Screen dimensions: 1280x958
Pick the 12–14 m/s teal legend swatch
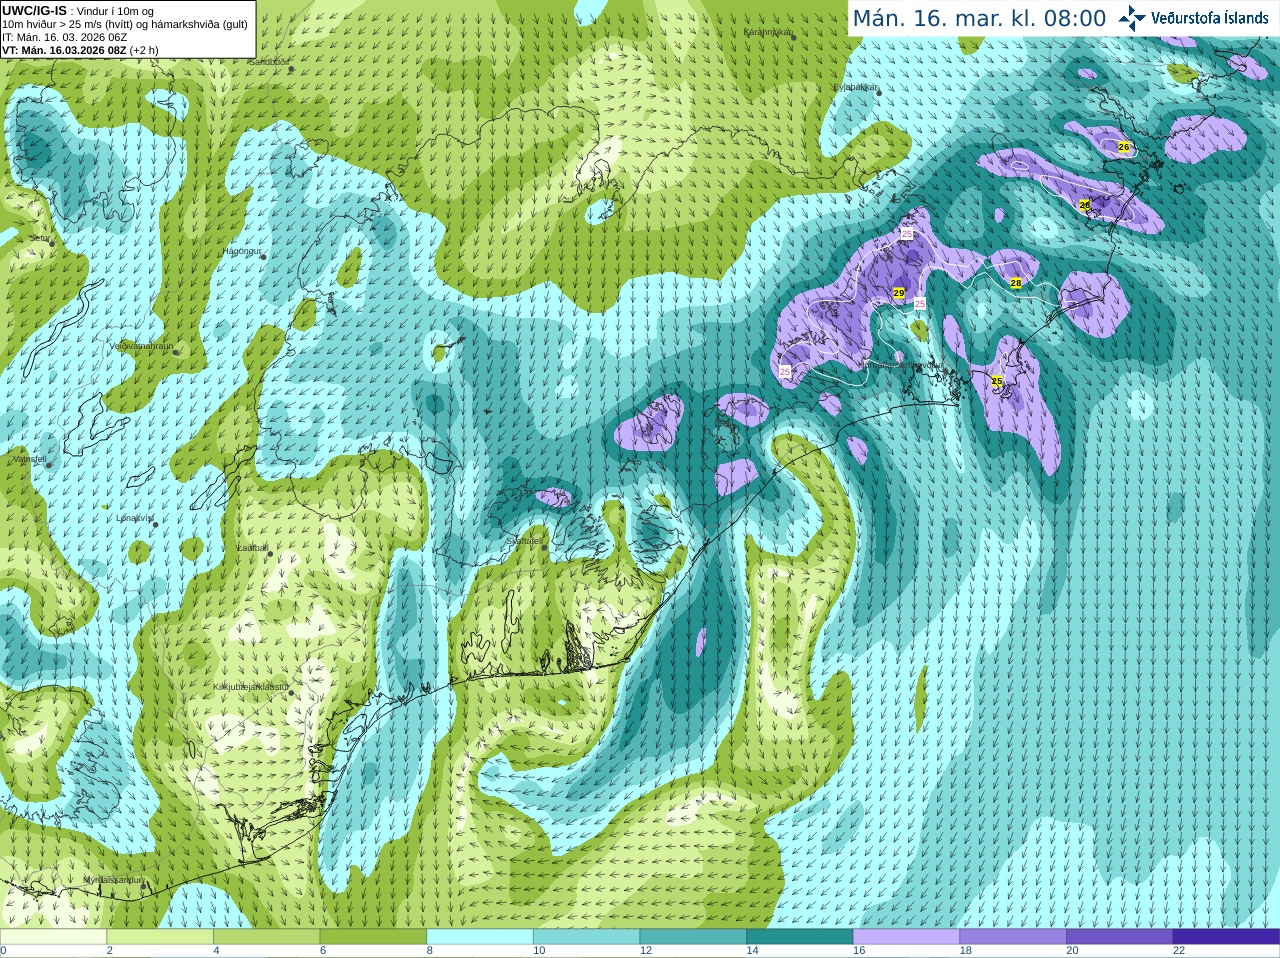coord(693,937)
